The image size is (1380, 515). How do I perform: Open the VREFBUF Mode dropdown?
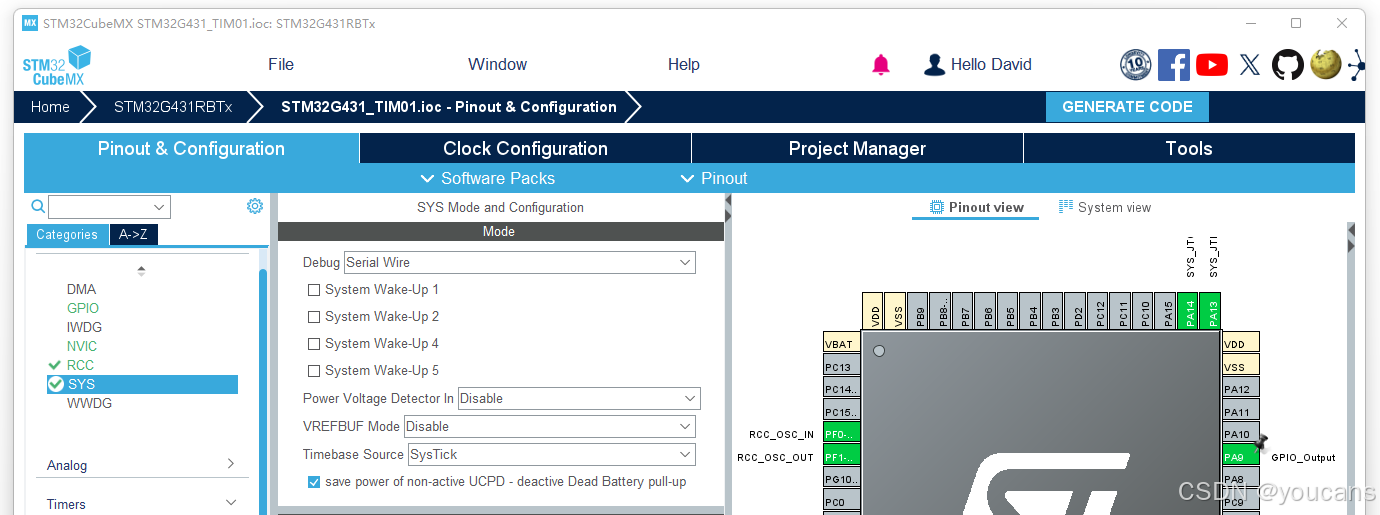[550, 426]
